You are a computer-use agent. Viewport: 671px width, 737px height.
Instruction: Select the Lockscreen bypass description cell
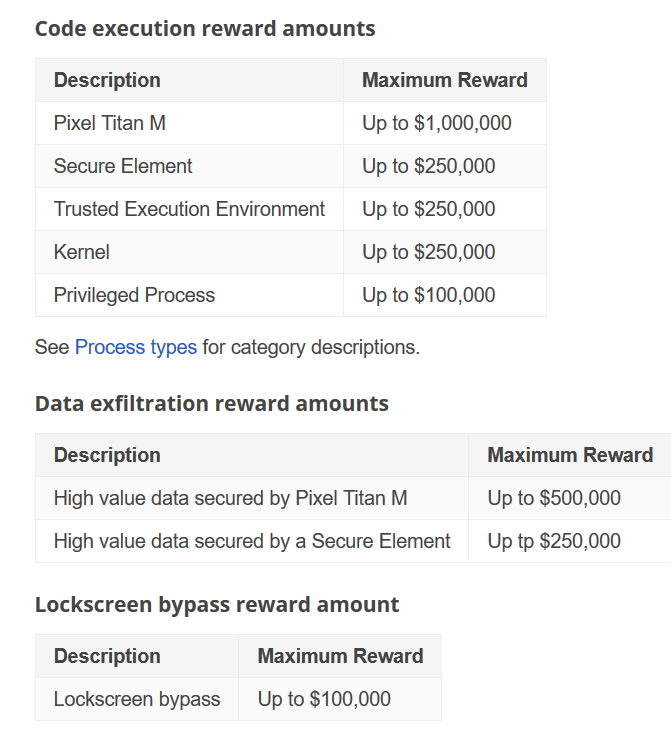(137, 699)
